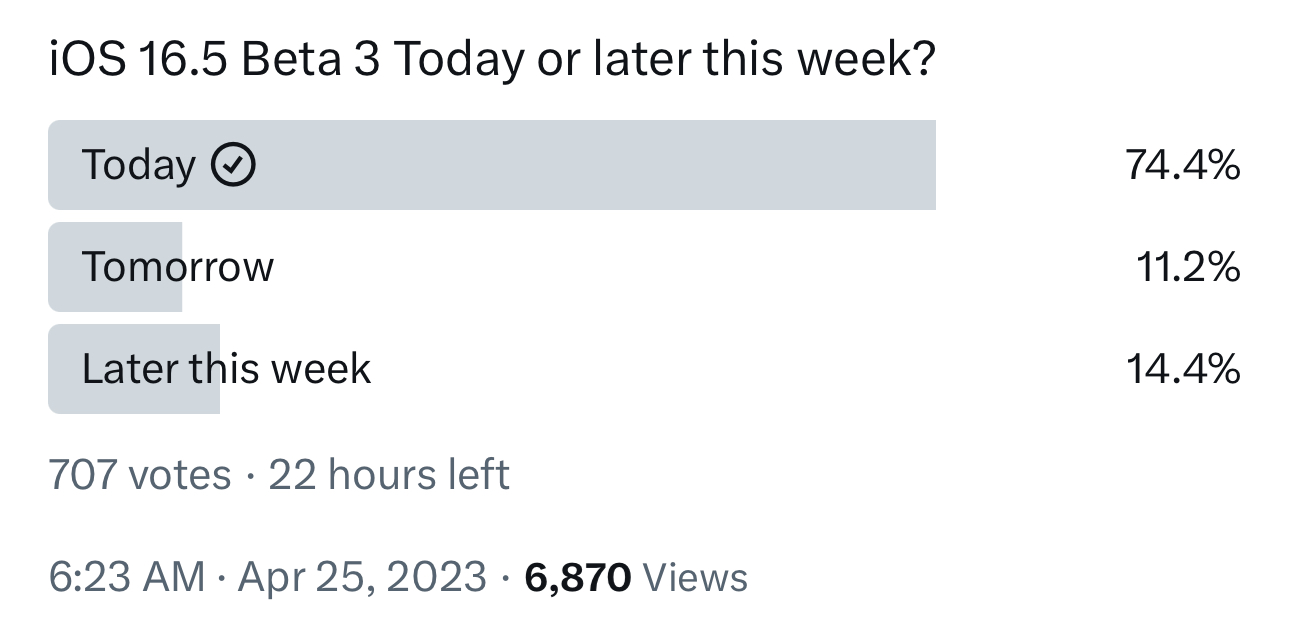Click the 22 hours left text
1290x629 pixels.
click(x=389, y=474)
